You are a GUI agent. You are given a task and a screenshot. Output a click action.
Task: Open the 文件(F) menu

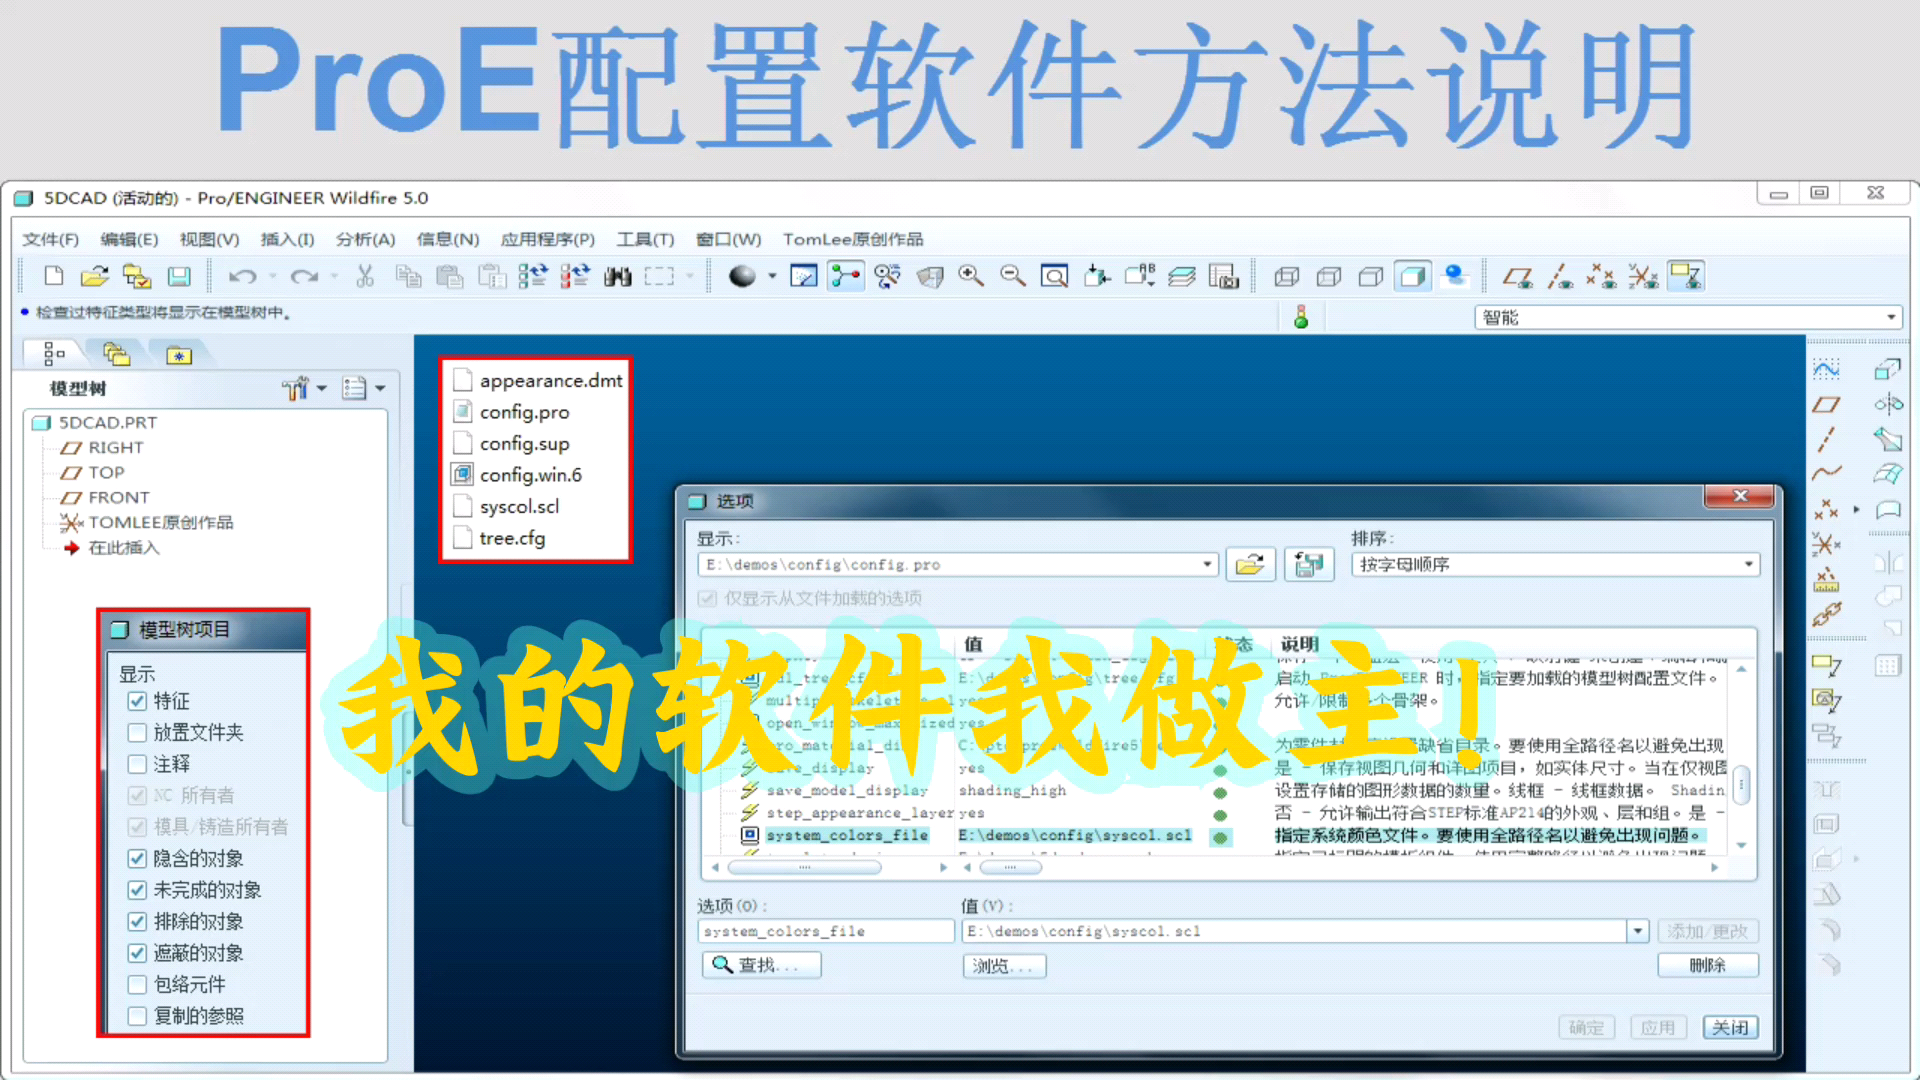click(50, 239)
